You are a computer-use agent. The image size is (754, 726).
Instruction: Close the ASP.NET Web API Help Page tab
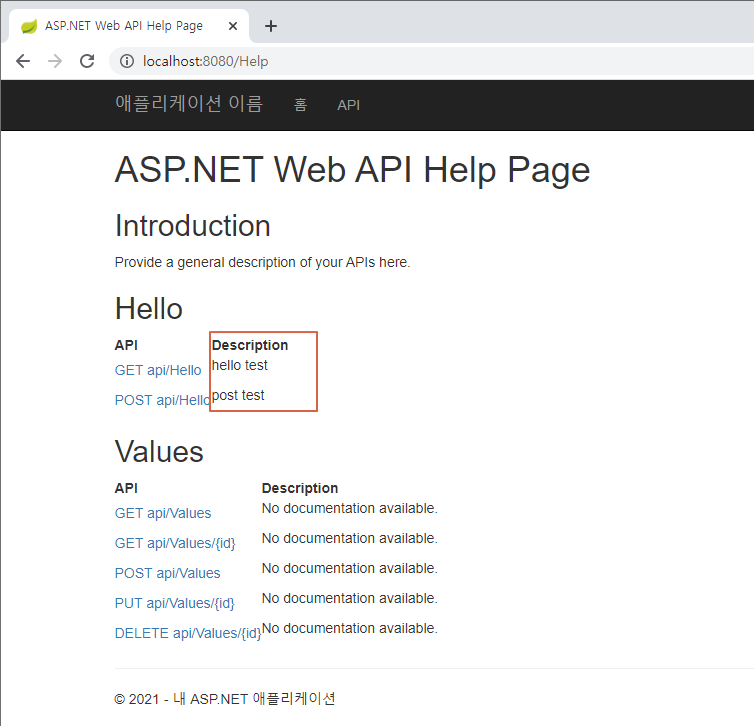point(233,26)
